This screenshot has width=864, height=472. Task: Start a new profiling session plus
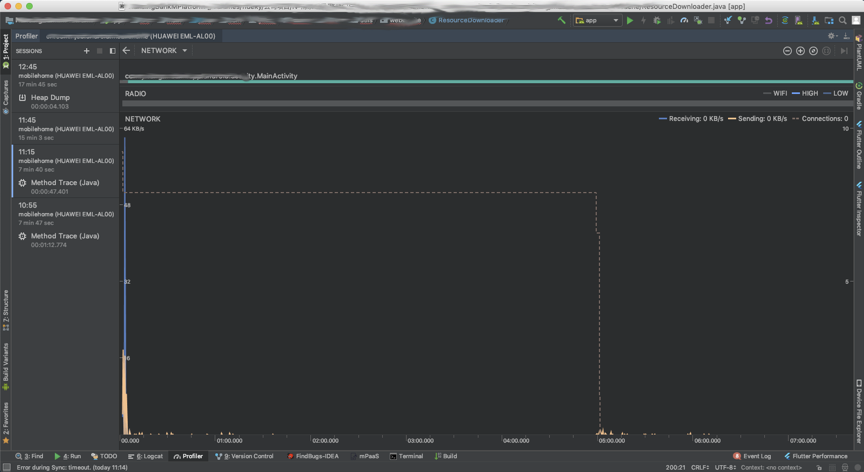tap(87, 51)
